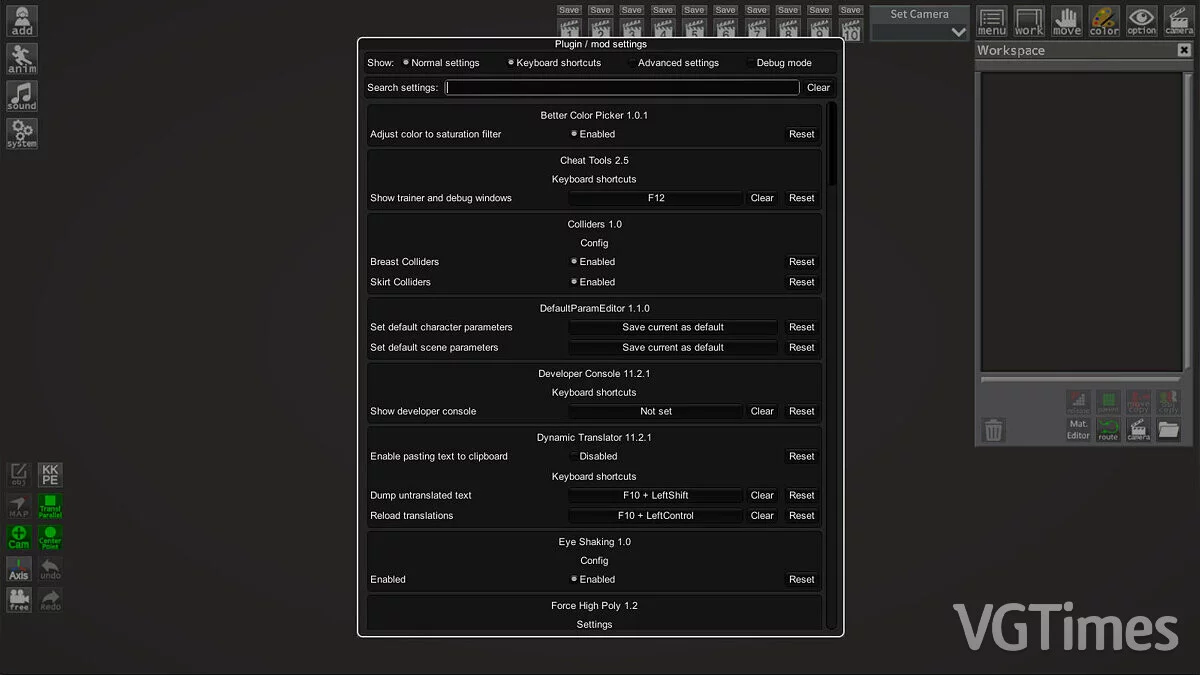The image size is (1200, 675).
Task: Toggle Eye Shaking Enabled checkbox
Action: [x=593, y=579]
